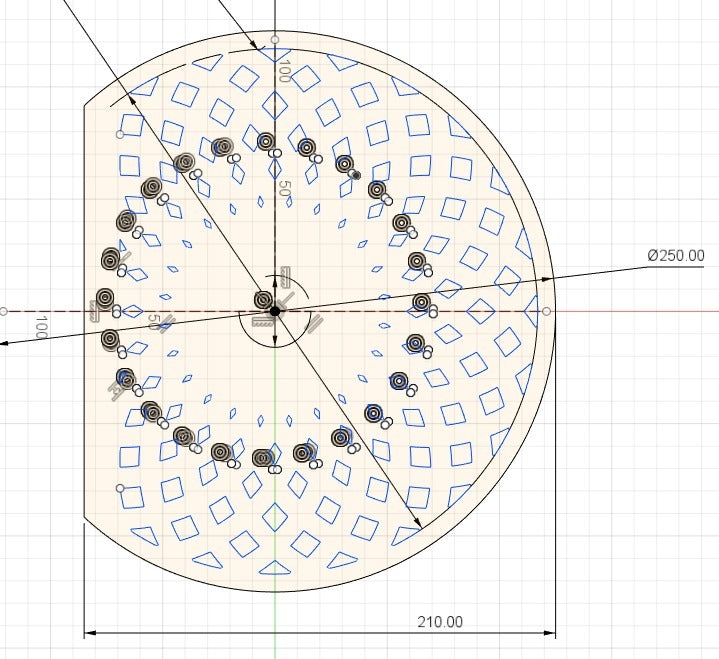Viewport: 719px width, 659px height.
Task: Click the sketch point at the far left of the horizontal axis
Action: click(x=4, y=311)
